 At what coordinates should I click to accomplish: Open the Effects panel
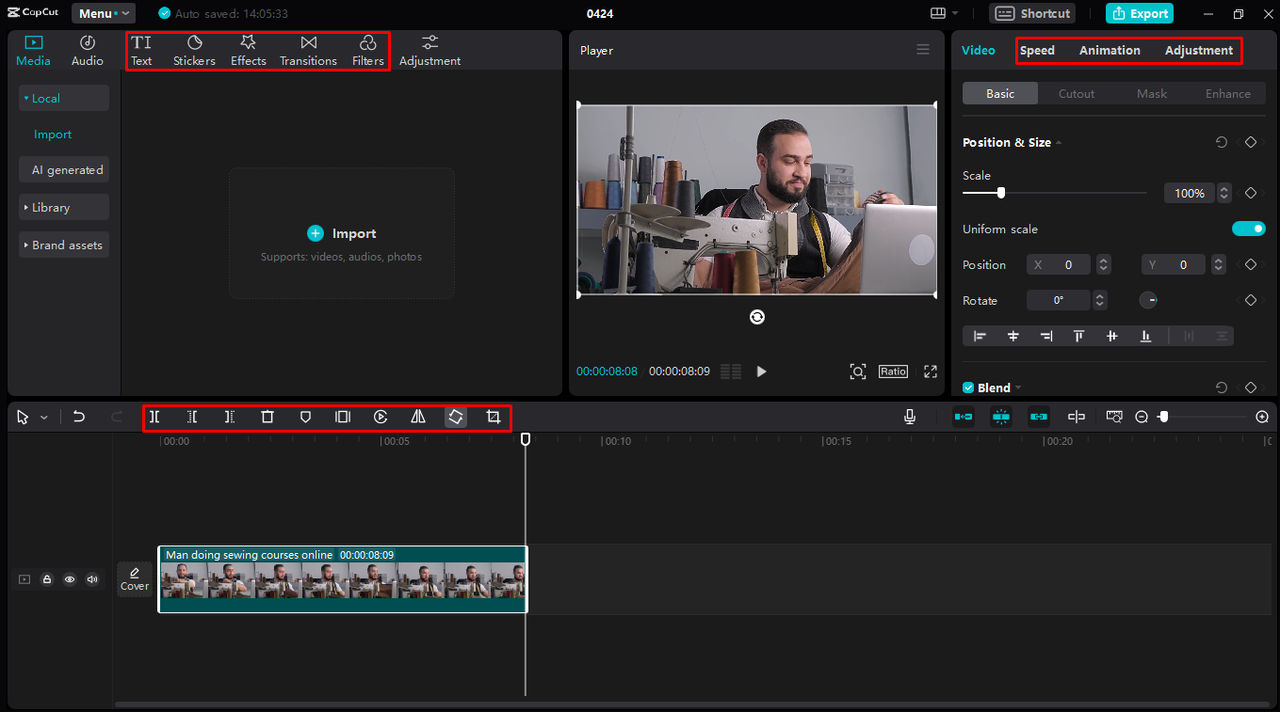coord(248,51)
